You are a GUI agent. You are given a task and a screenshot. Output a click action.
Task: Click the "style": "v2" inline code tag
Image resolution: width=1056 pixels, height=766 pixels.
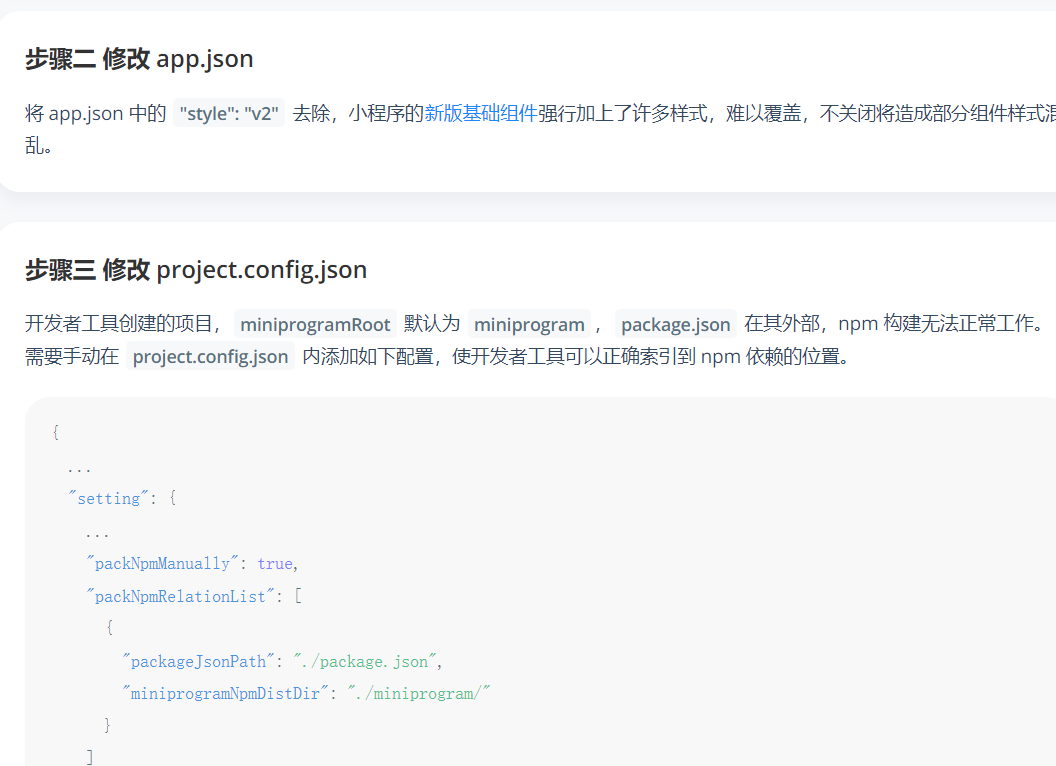229,113
